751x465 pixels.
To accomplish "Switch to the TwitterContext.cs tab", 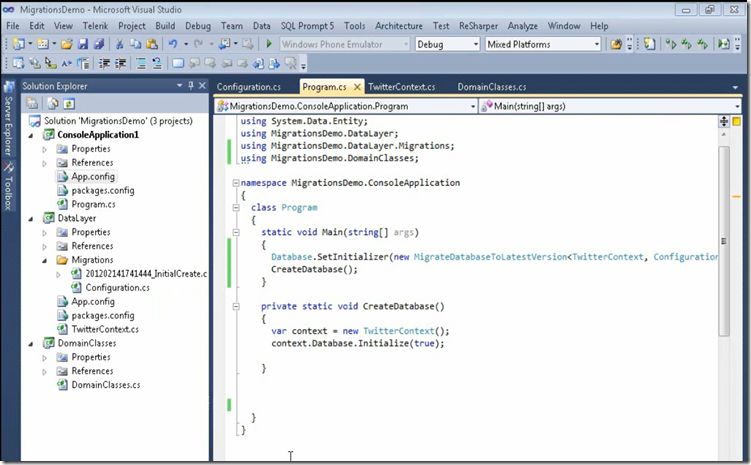I will (401, 87).
